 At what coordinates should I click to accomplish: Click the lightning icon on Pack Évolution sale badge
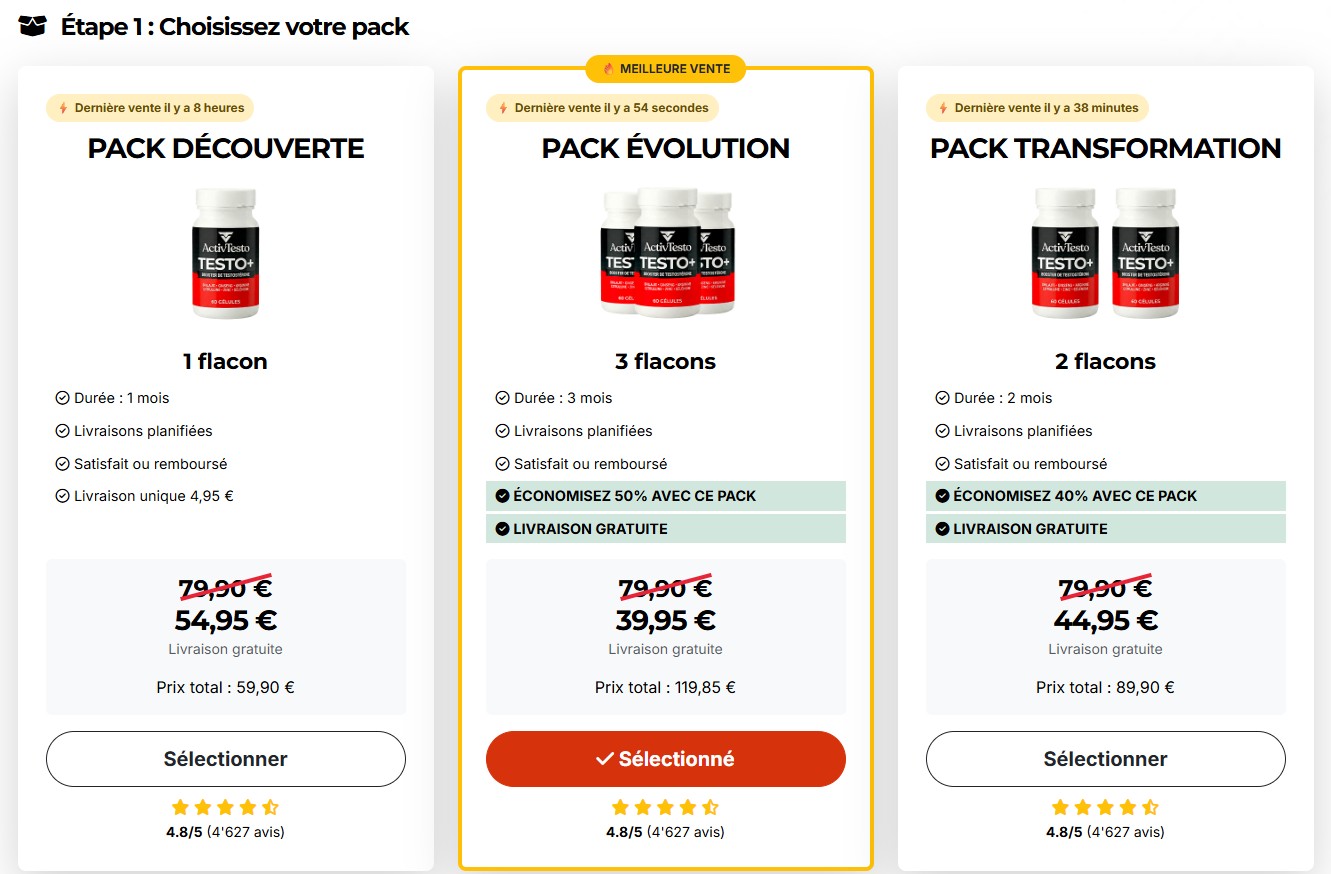point(501,108)
